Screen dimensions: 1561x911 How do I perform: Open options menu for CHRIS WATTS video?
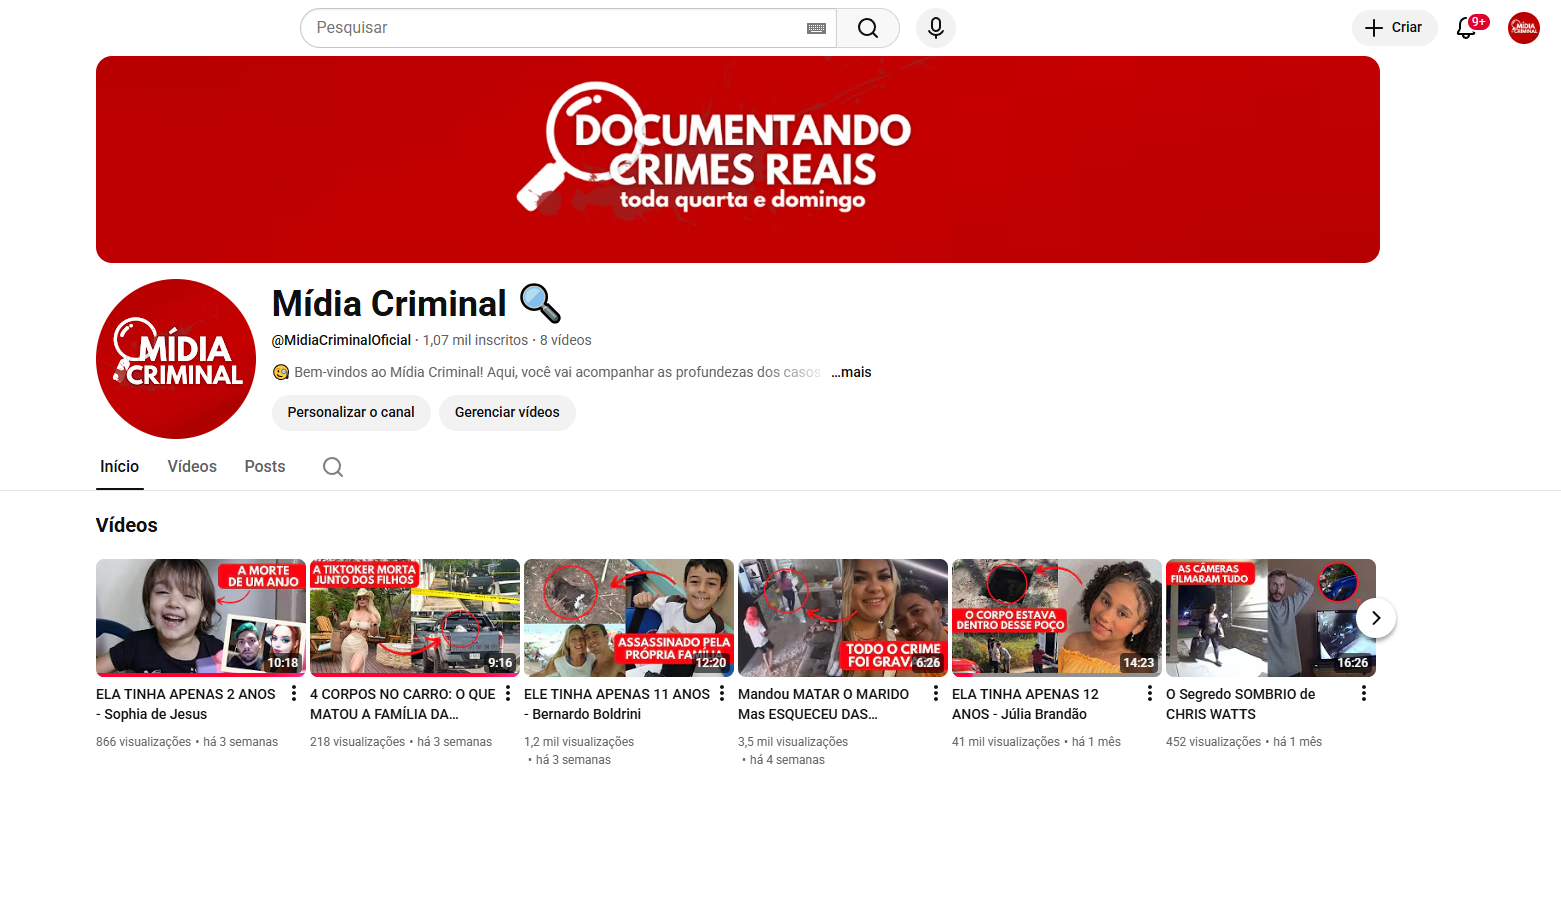[x=1364, y=693]
